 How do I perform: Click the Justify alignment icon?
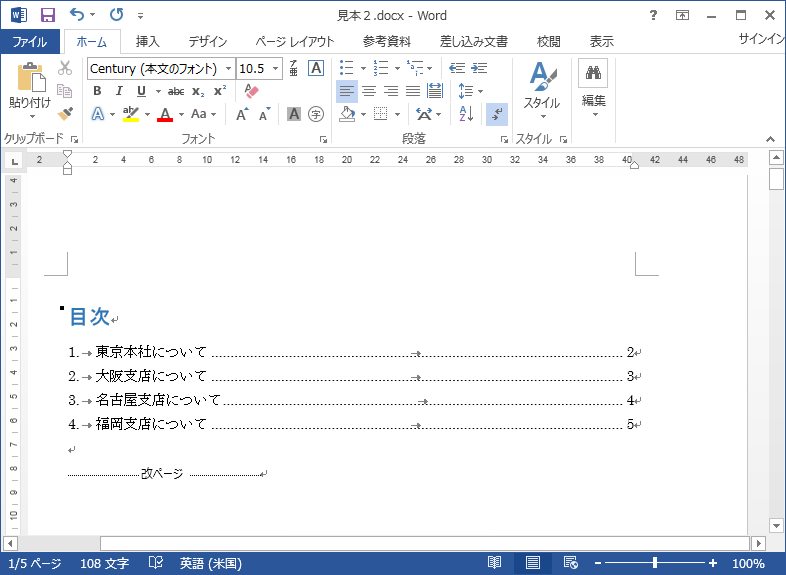pyautogui.click(x=413, y=91)
